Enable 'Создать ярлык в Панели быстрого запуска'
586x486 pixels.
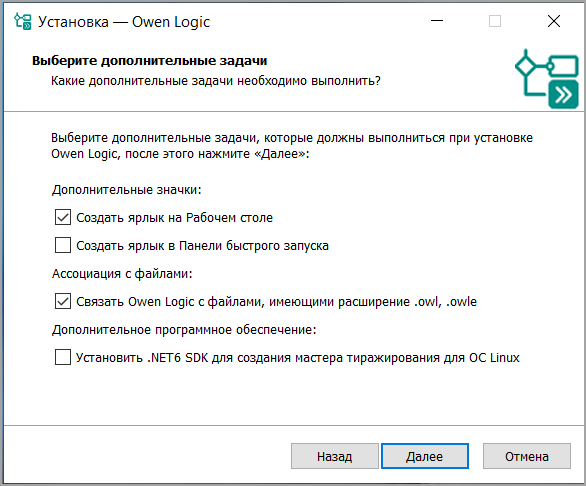point(63,245)
